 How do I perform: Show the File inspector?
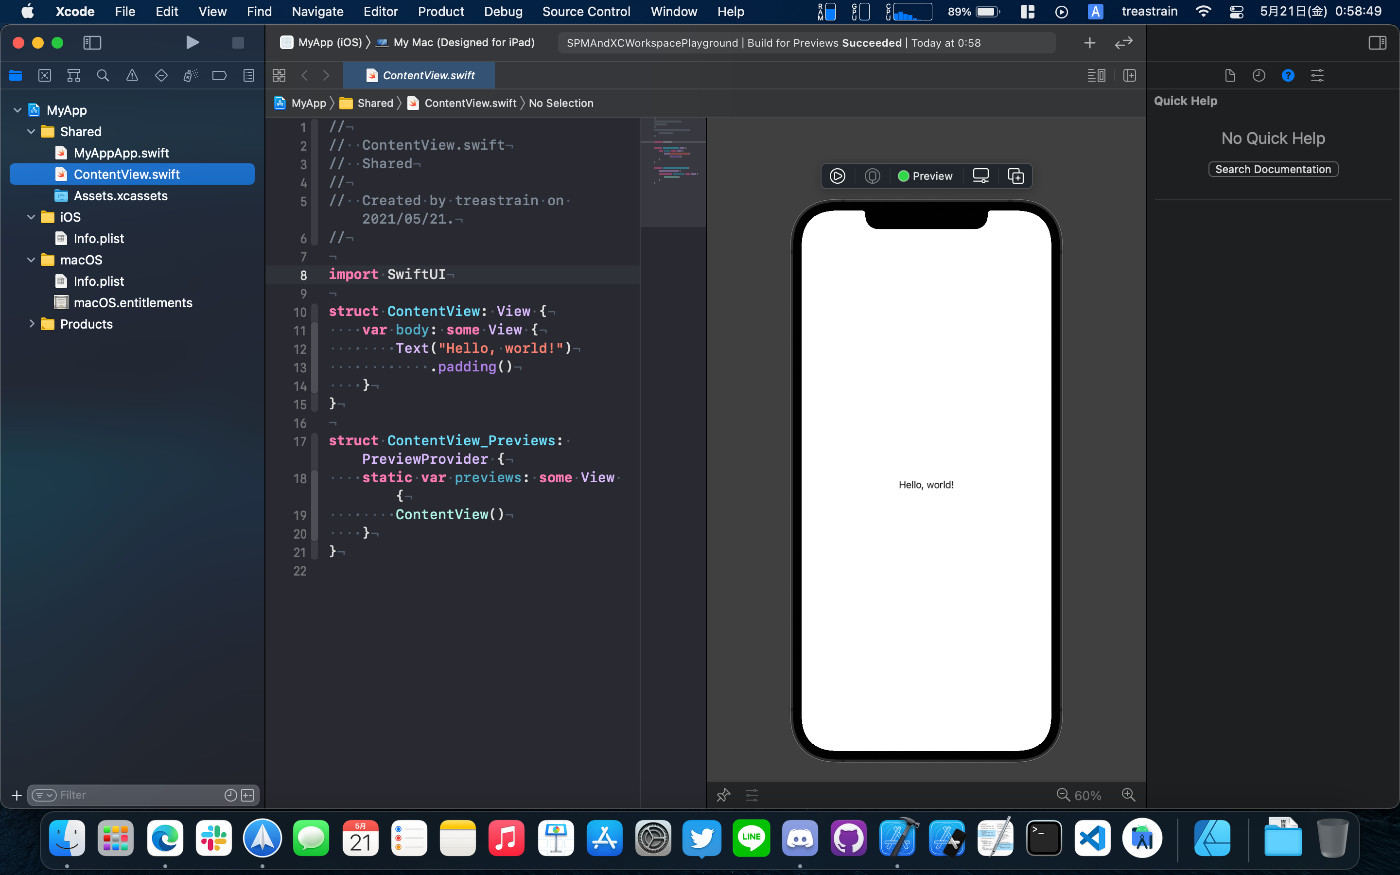[1230, 75]
